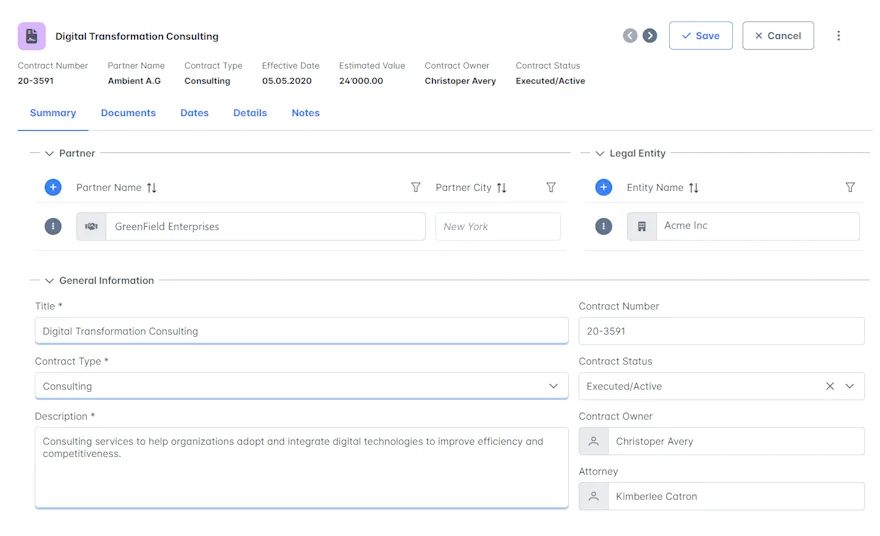Add a new legal entity with plus icon
This screenshot has height=536, width=880.
603,187
